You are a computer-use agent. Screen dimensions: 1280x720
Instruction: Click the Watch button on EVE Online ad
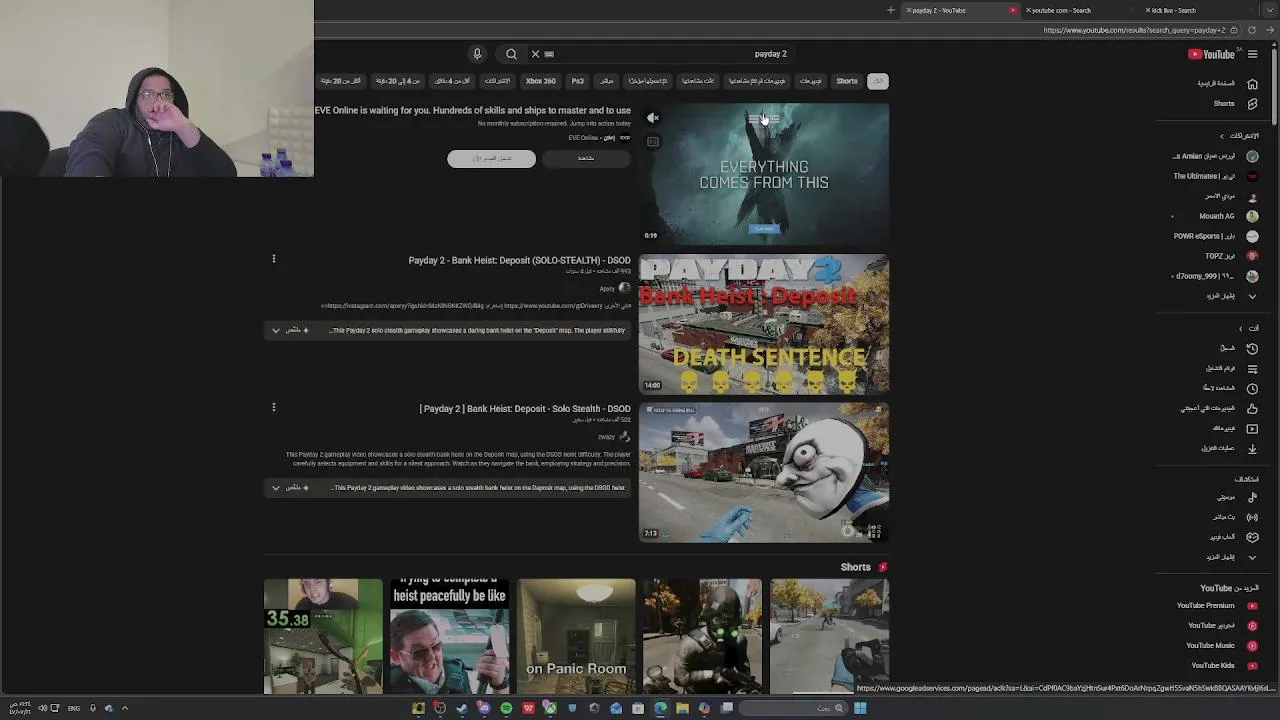pyautogui.click(x=586, y=158)
